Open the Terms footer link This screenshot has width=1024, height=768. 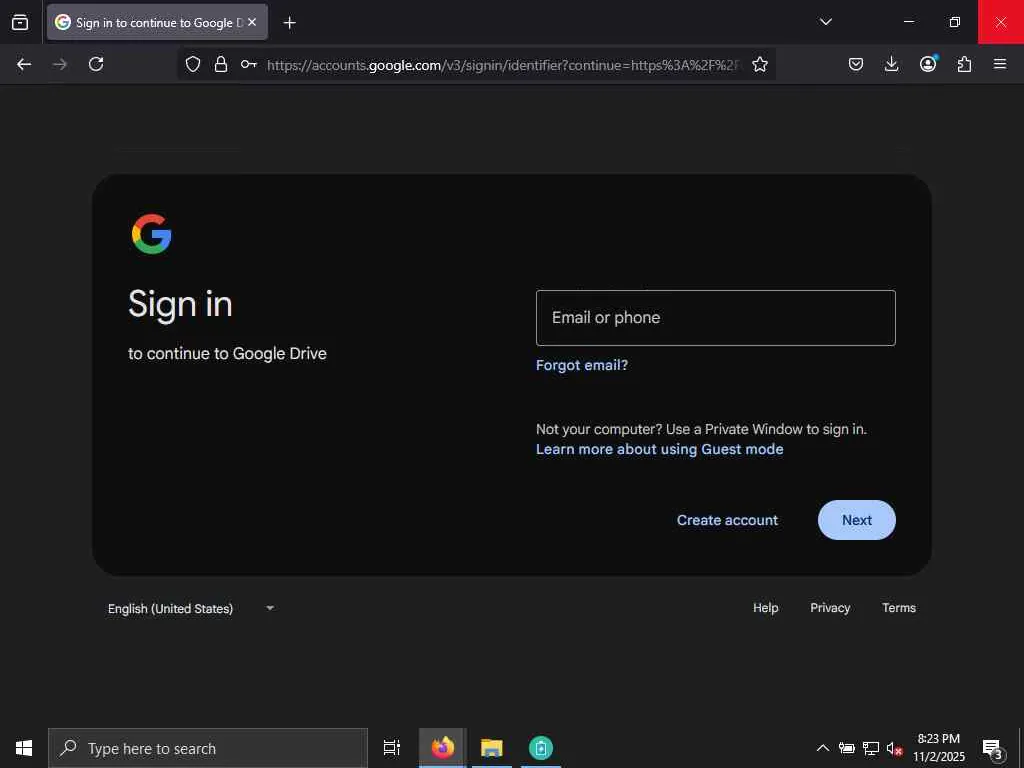pos(899,608)
